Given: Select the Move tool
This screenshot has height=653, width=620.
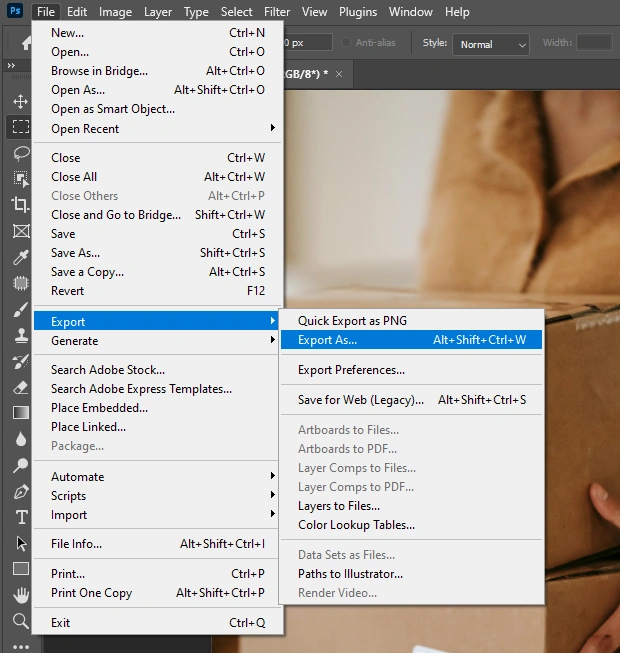Looking at the screenshot, I should click(20, 101).
